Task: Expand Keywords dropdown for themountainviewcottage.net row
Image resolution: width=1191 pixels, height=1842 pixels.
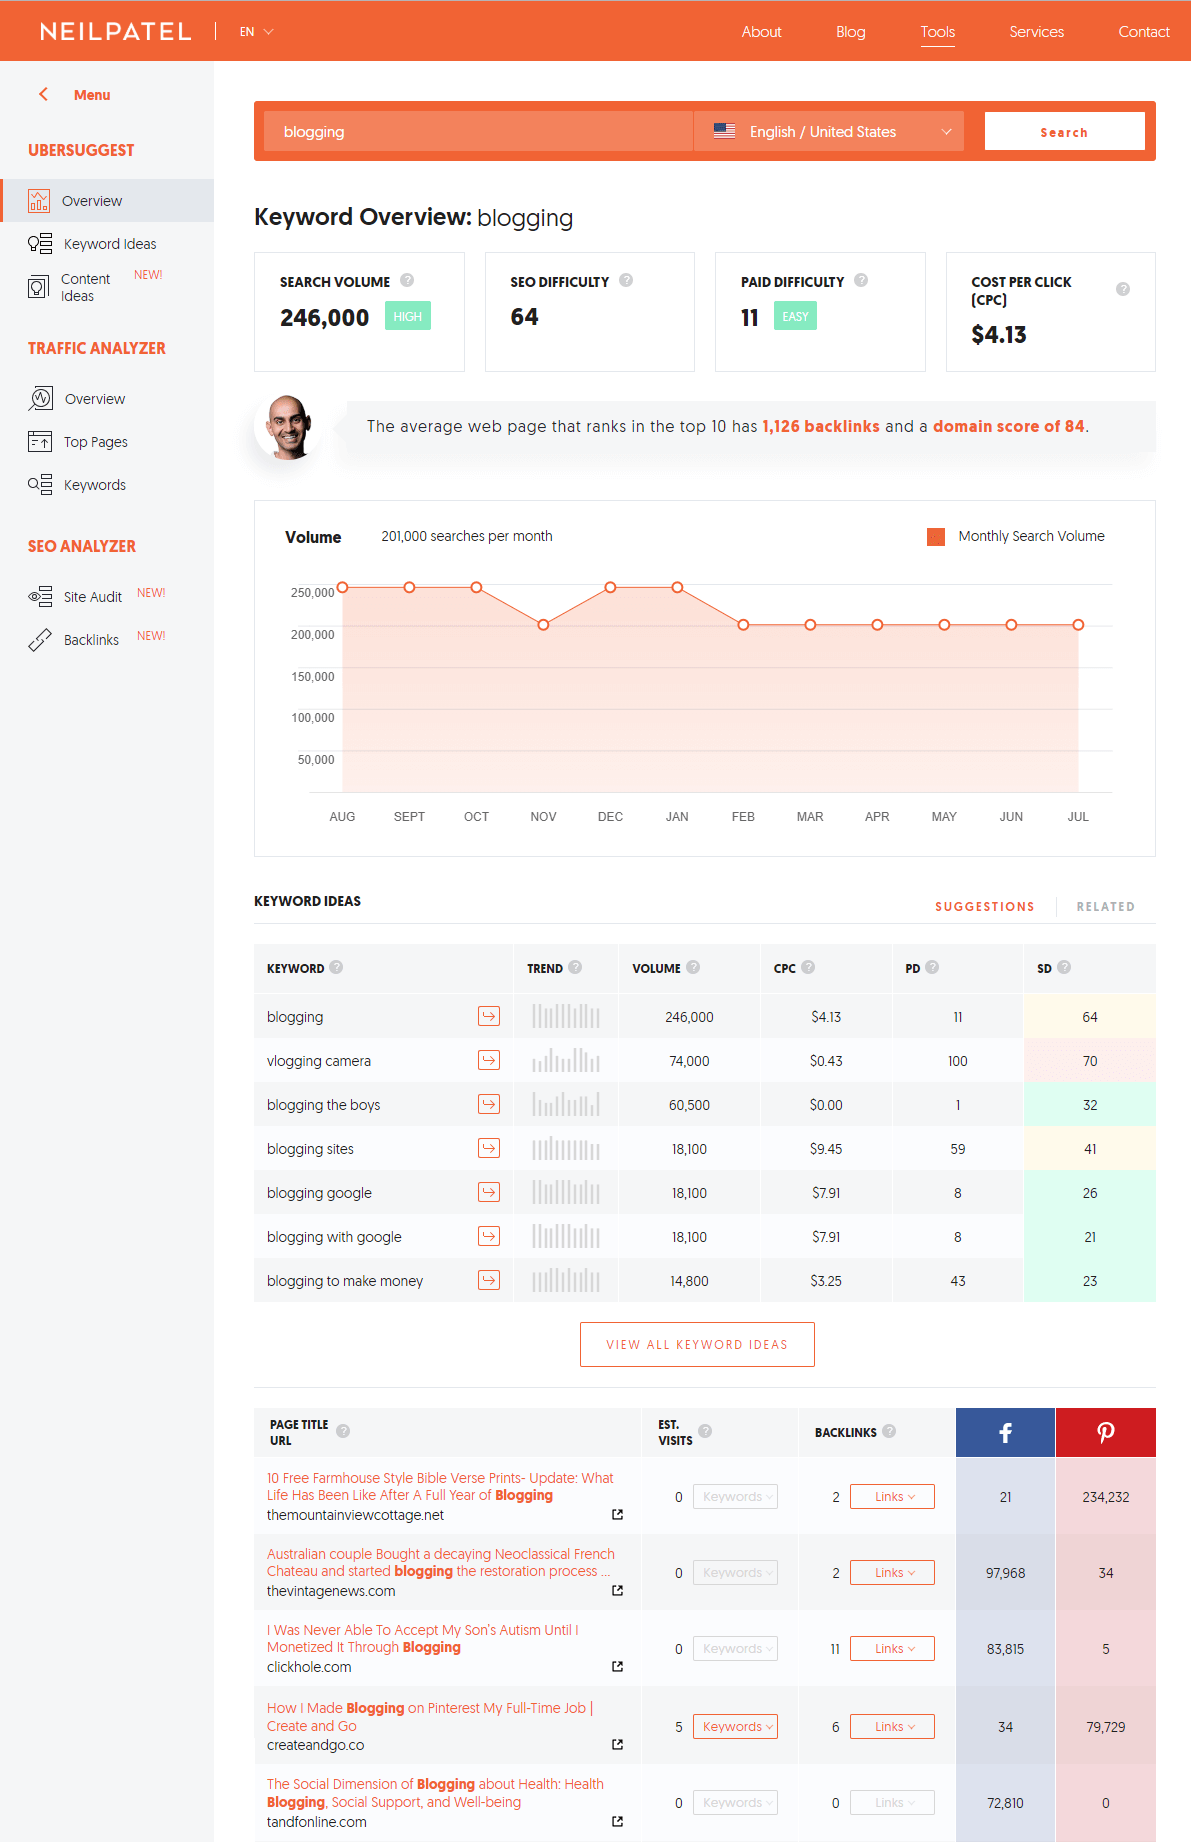Action: tap(735, 1497)
